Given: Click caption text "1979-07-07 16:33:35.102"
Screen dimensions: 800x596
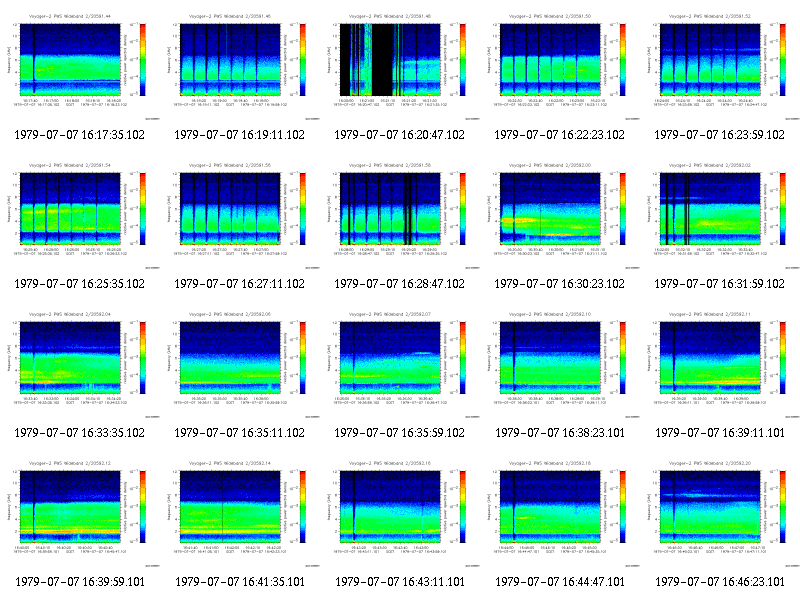Looking at the screenshot, I should (80, 433).
